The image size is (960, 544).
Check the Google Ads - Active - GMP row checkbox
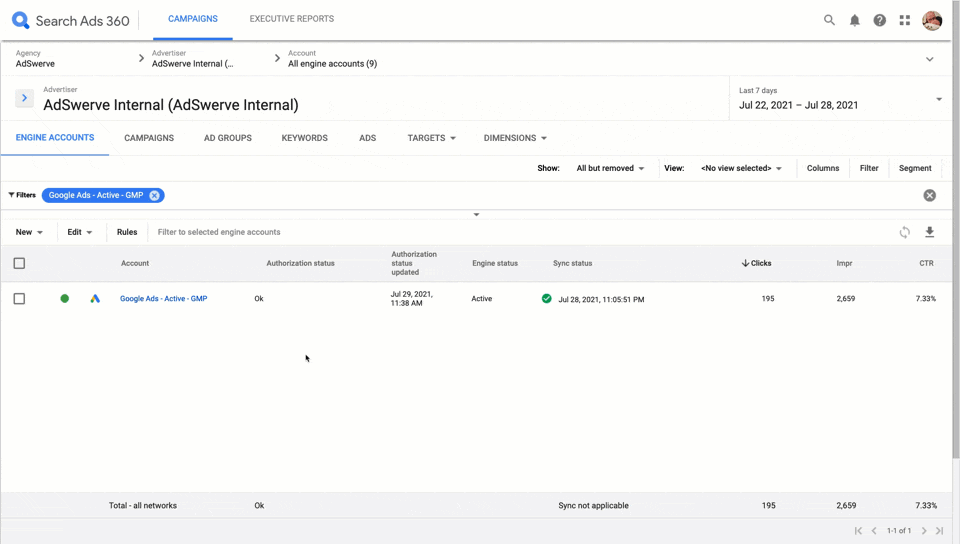tap(20, 299)
